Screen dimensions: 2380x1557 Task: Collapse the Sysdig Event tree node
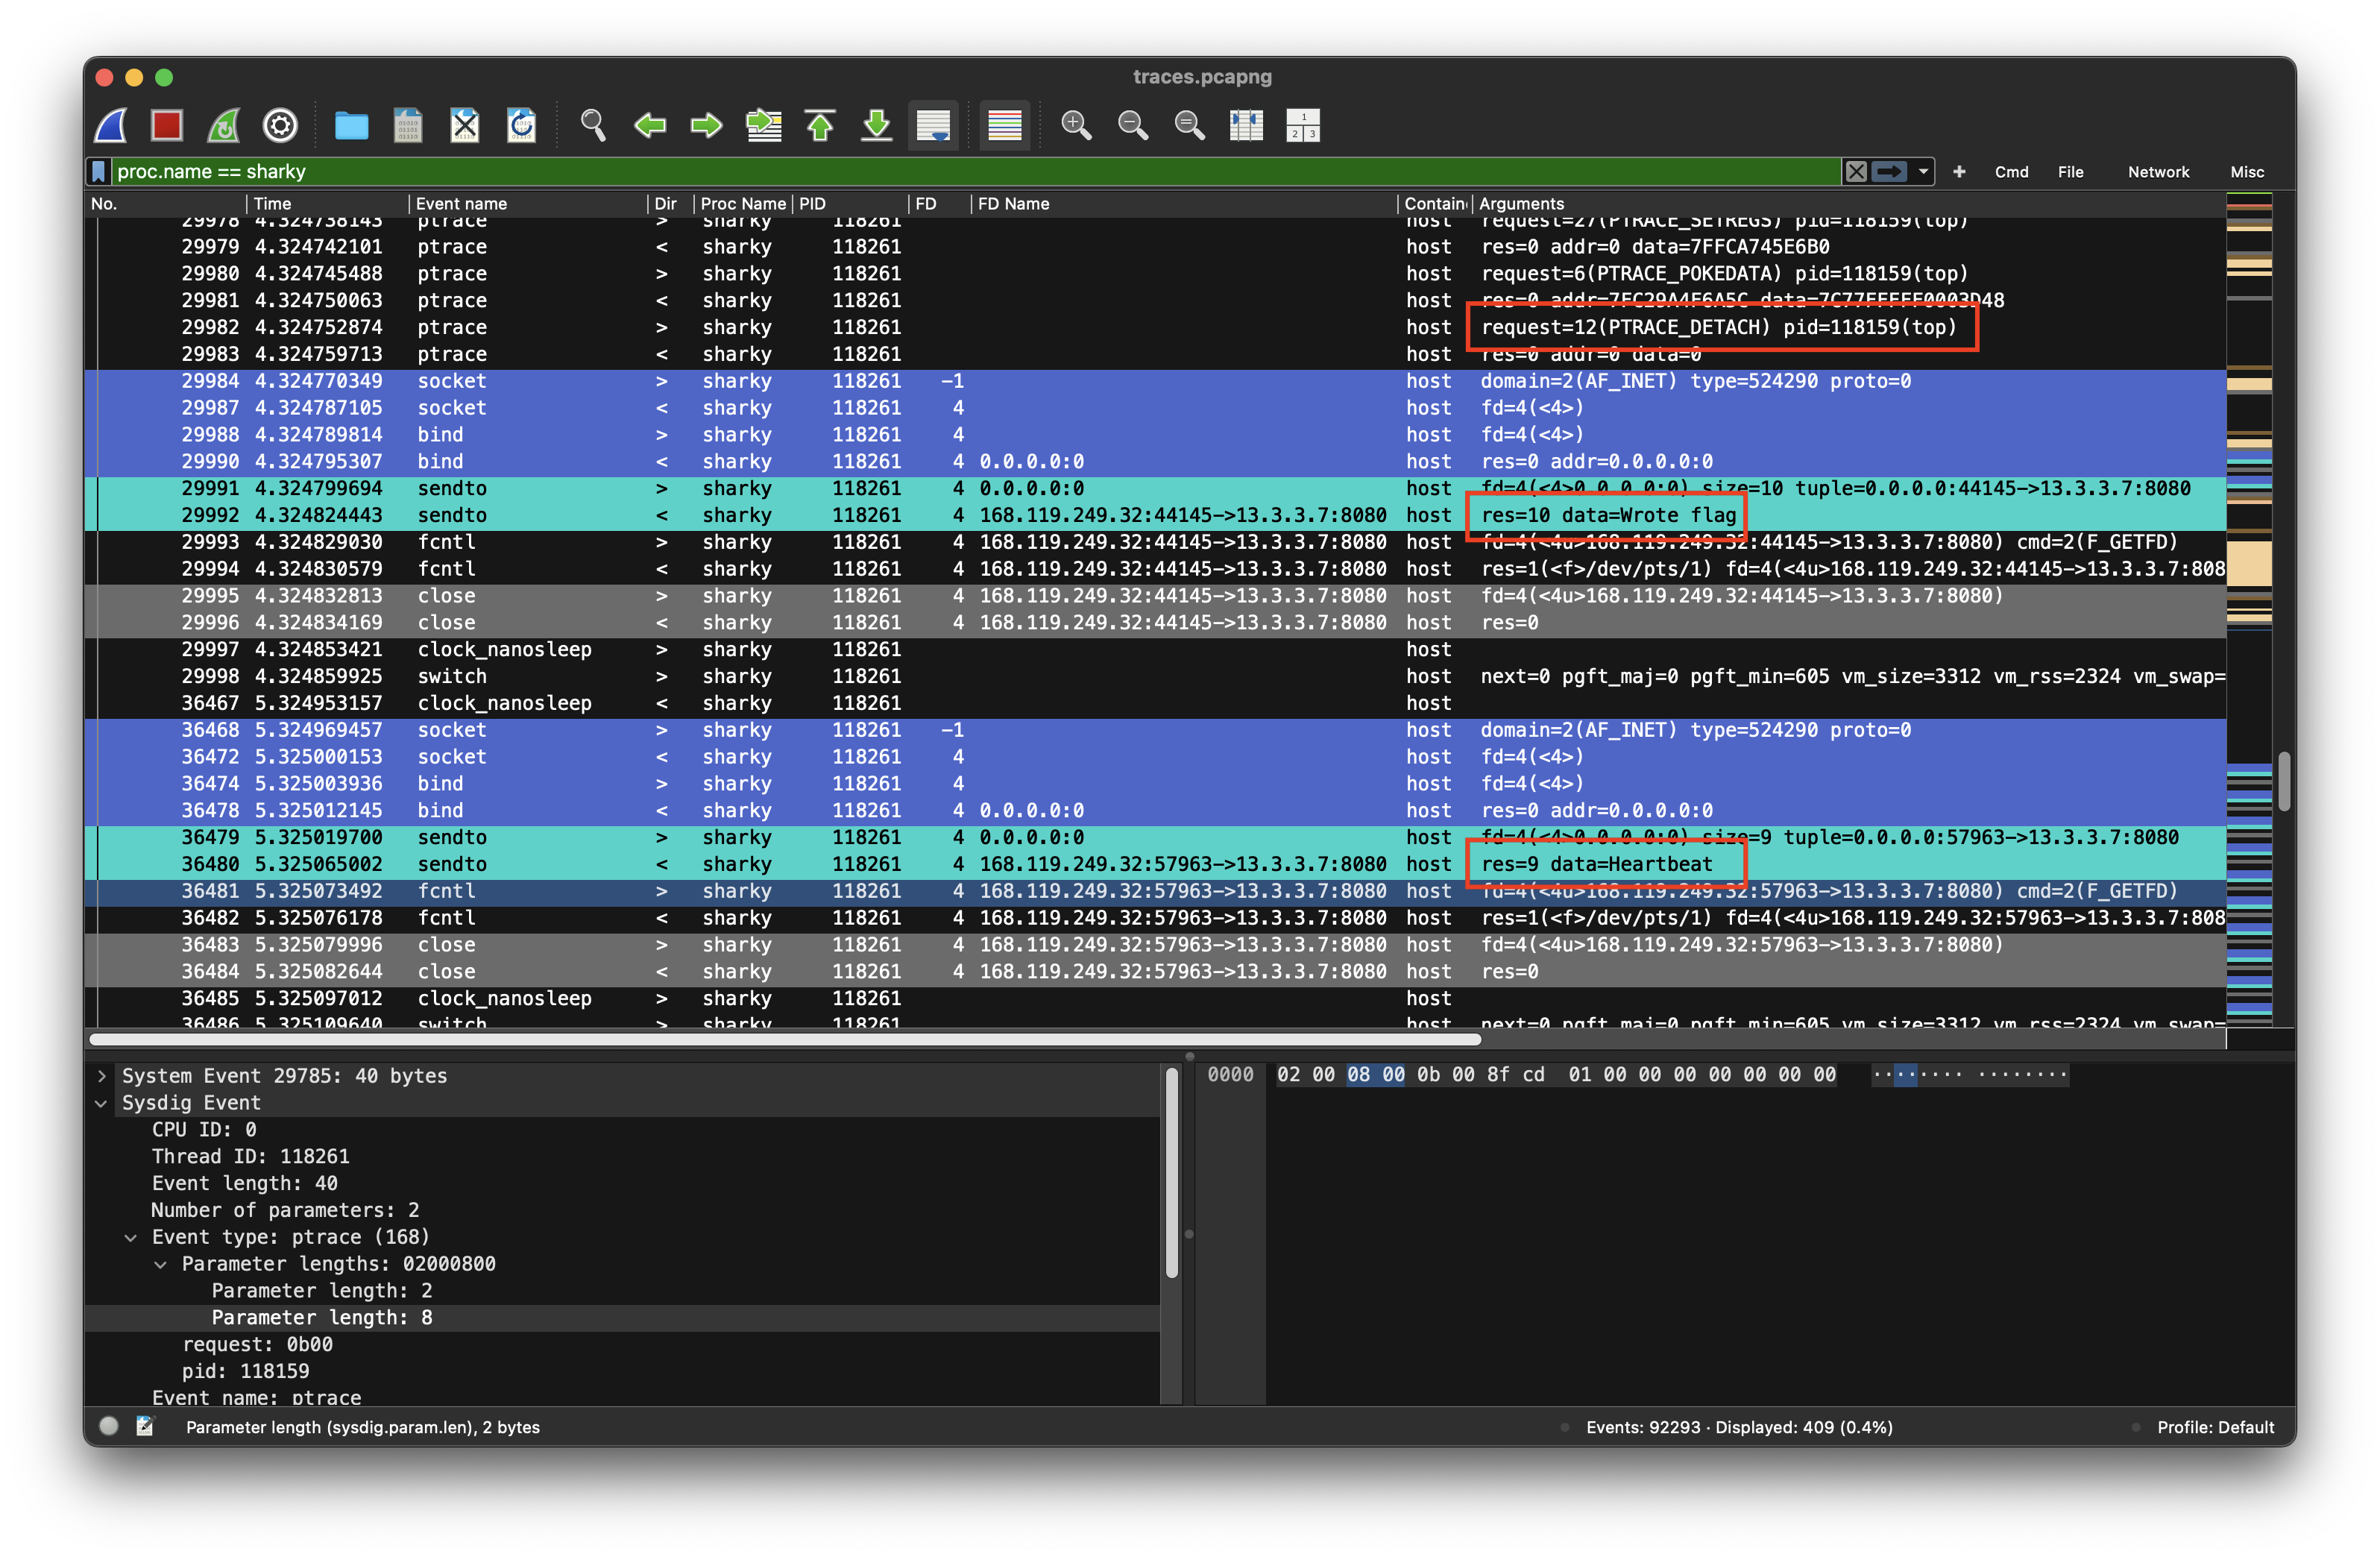(101, 1103)
